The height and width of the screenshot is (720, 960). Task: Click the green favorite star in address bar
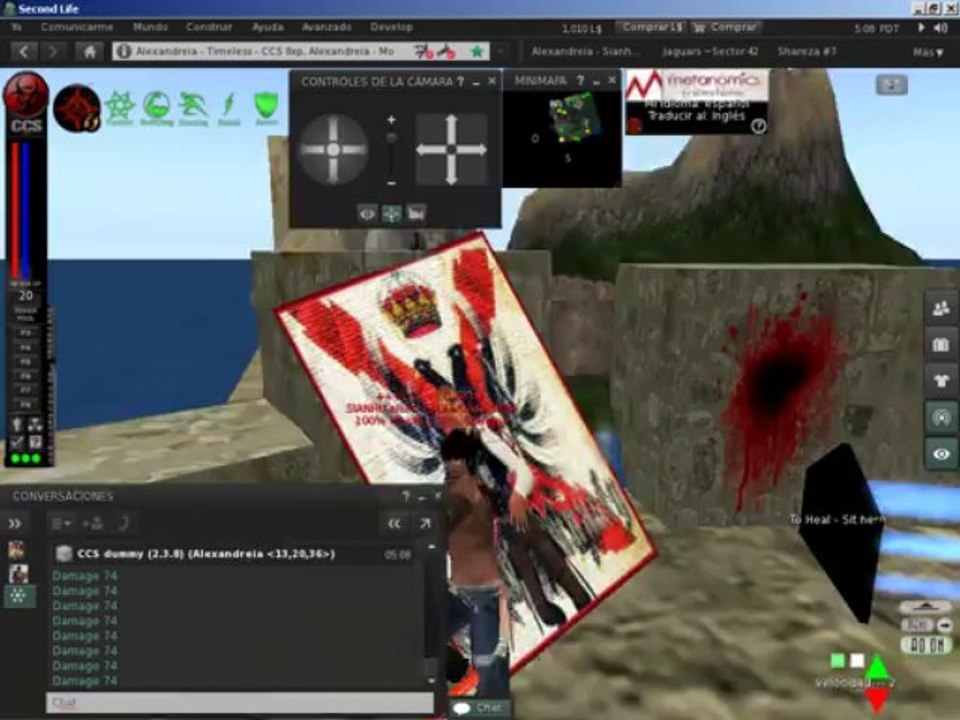point(476,51)
